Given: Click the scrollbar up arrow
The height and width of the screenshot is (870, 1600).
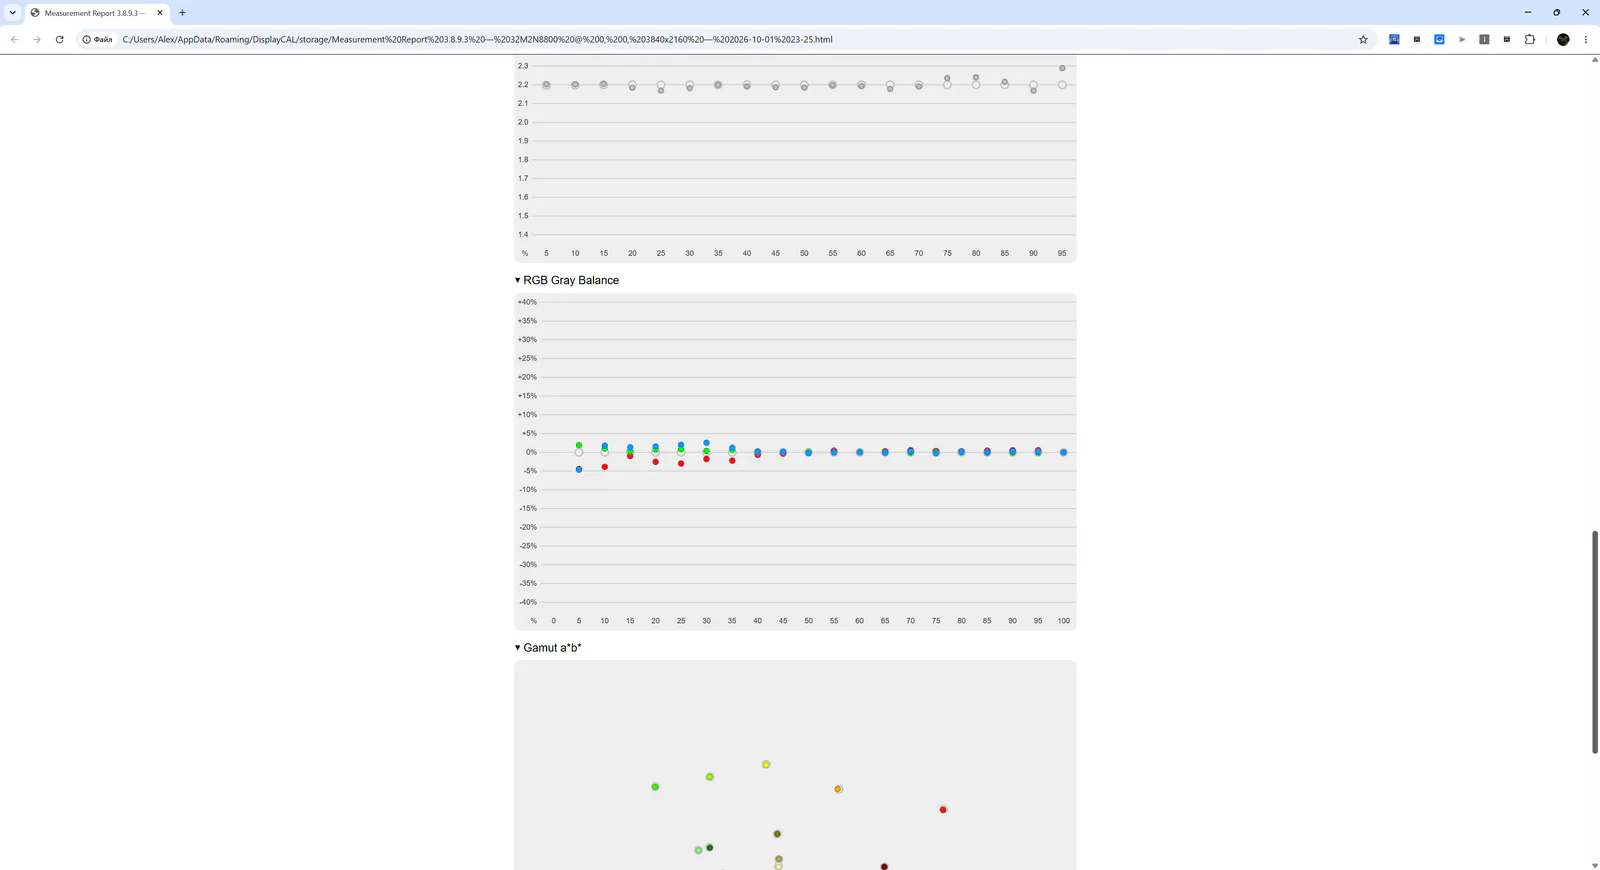Looking at the screenshot, I should click(1595, 60).
